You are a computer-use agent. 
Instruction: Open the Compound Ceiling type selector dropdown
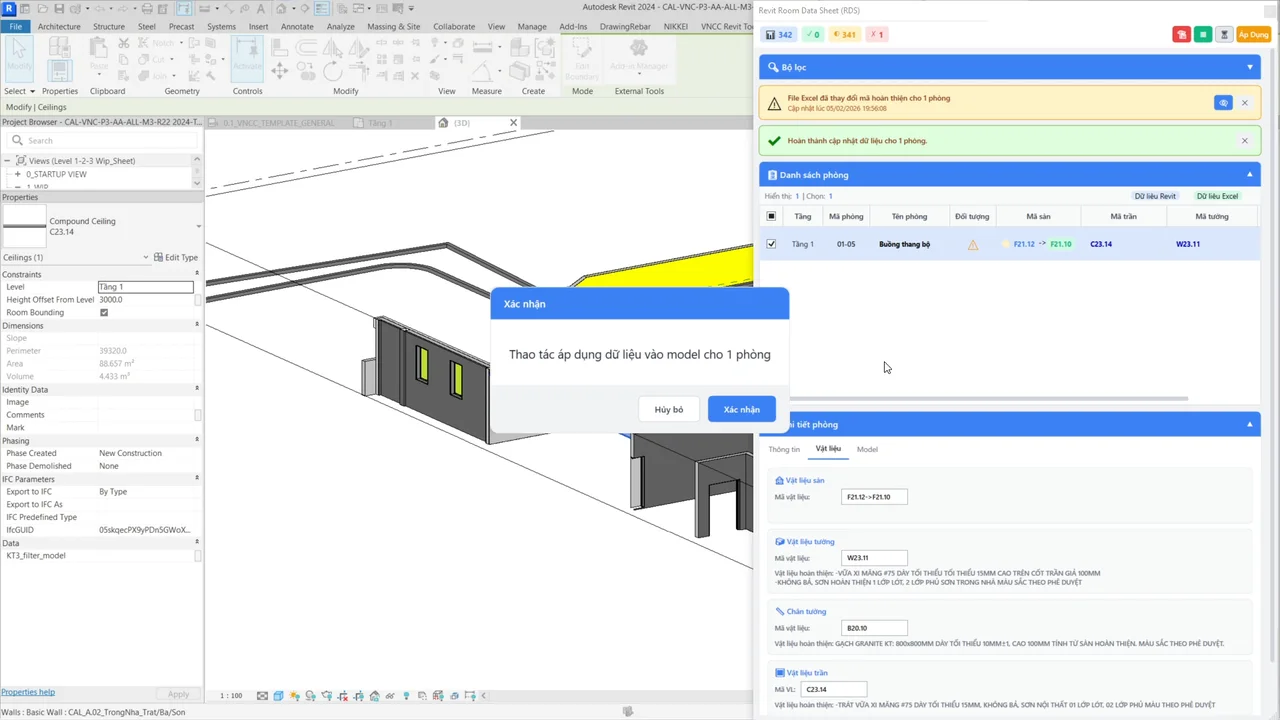click(199, 226)
